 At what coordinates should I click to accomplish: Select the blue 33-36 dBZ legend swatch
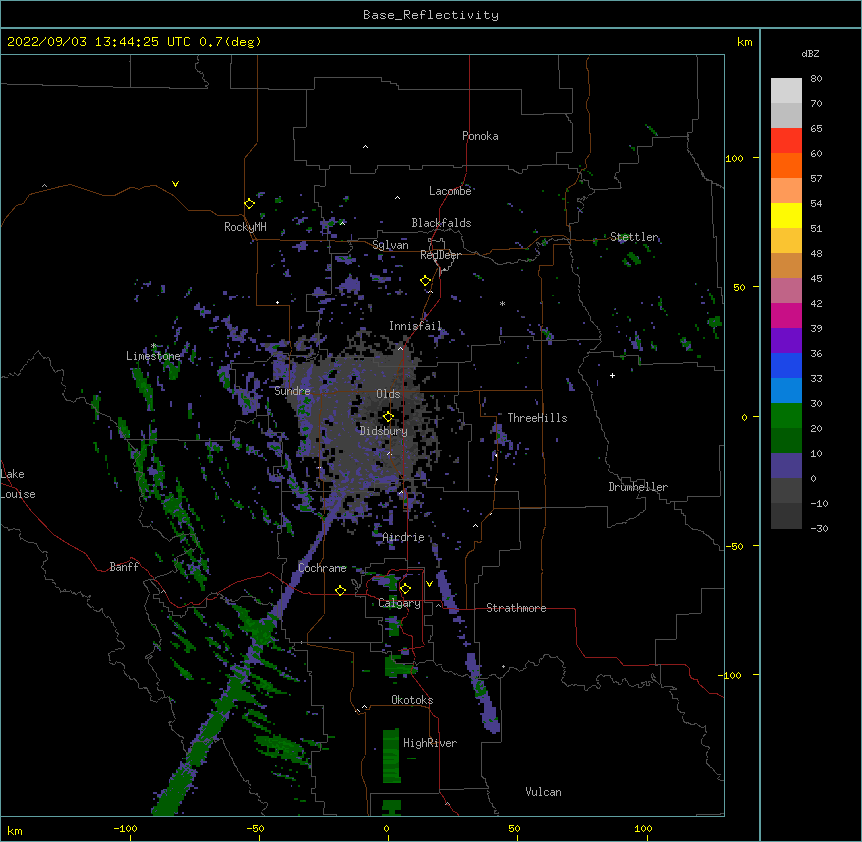point(786,365)
